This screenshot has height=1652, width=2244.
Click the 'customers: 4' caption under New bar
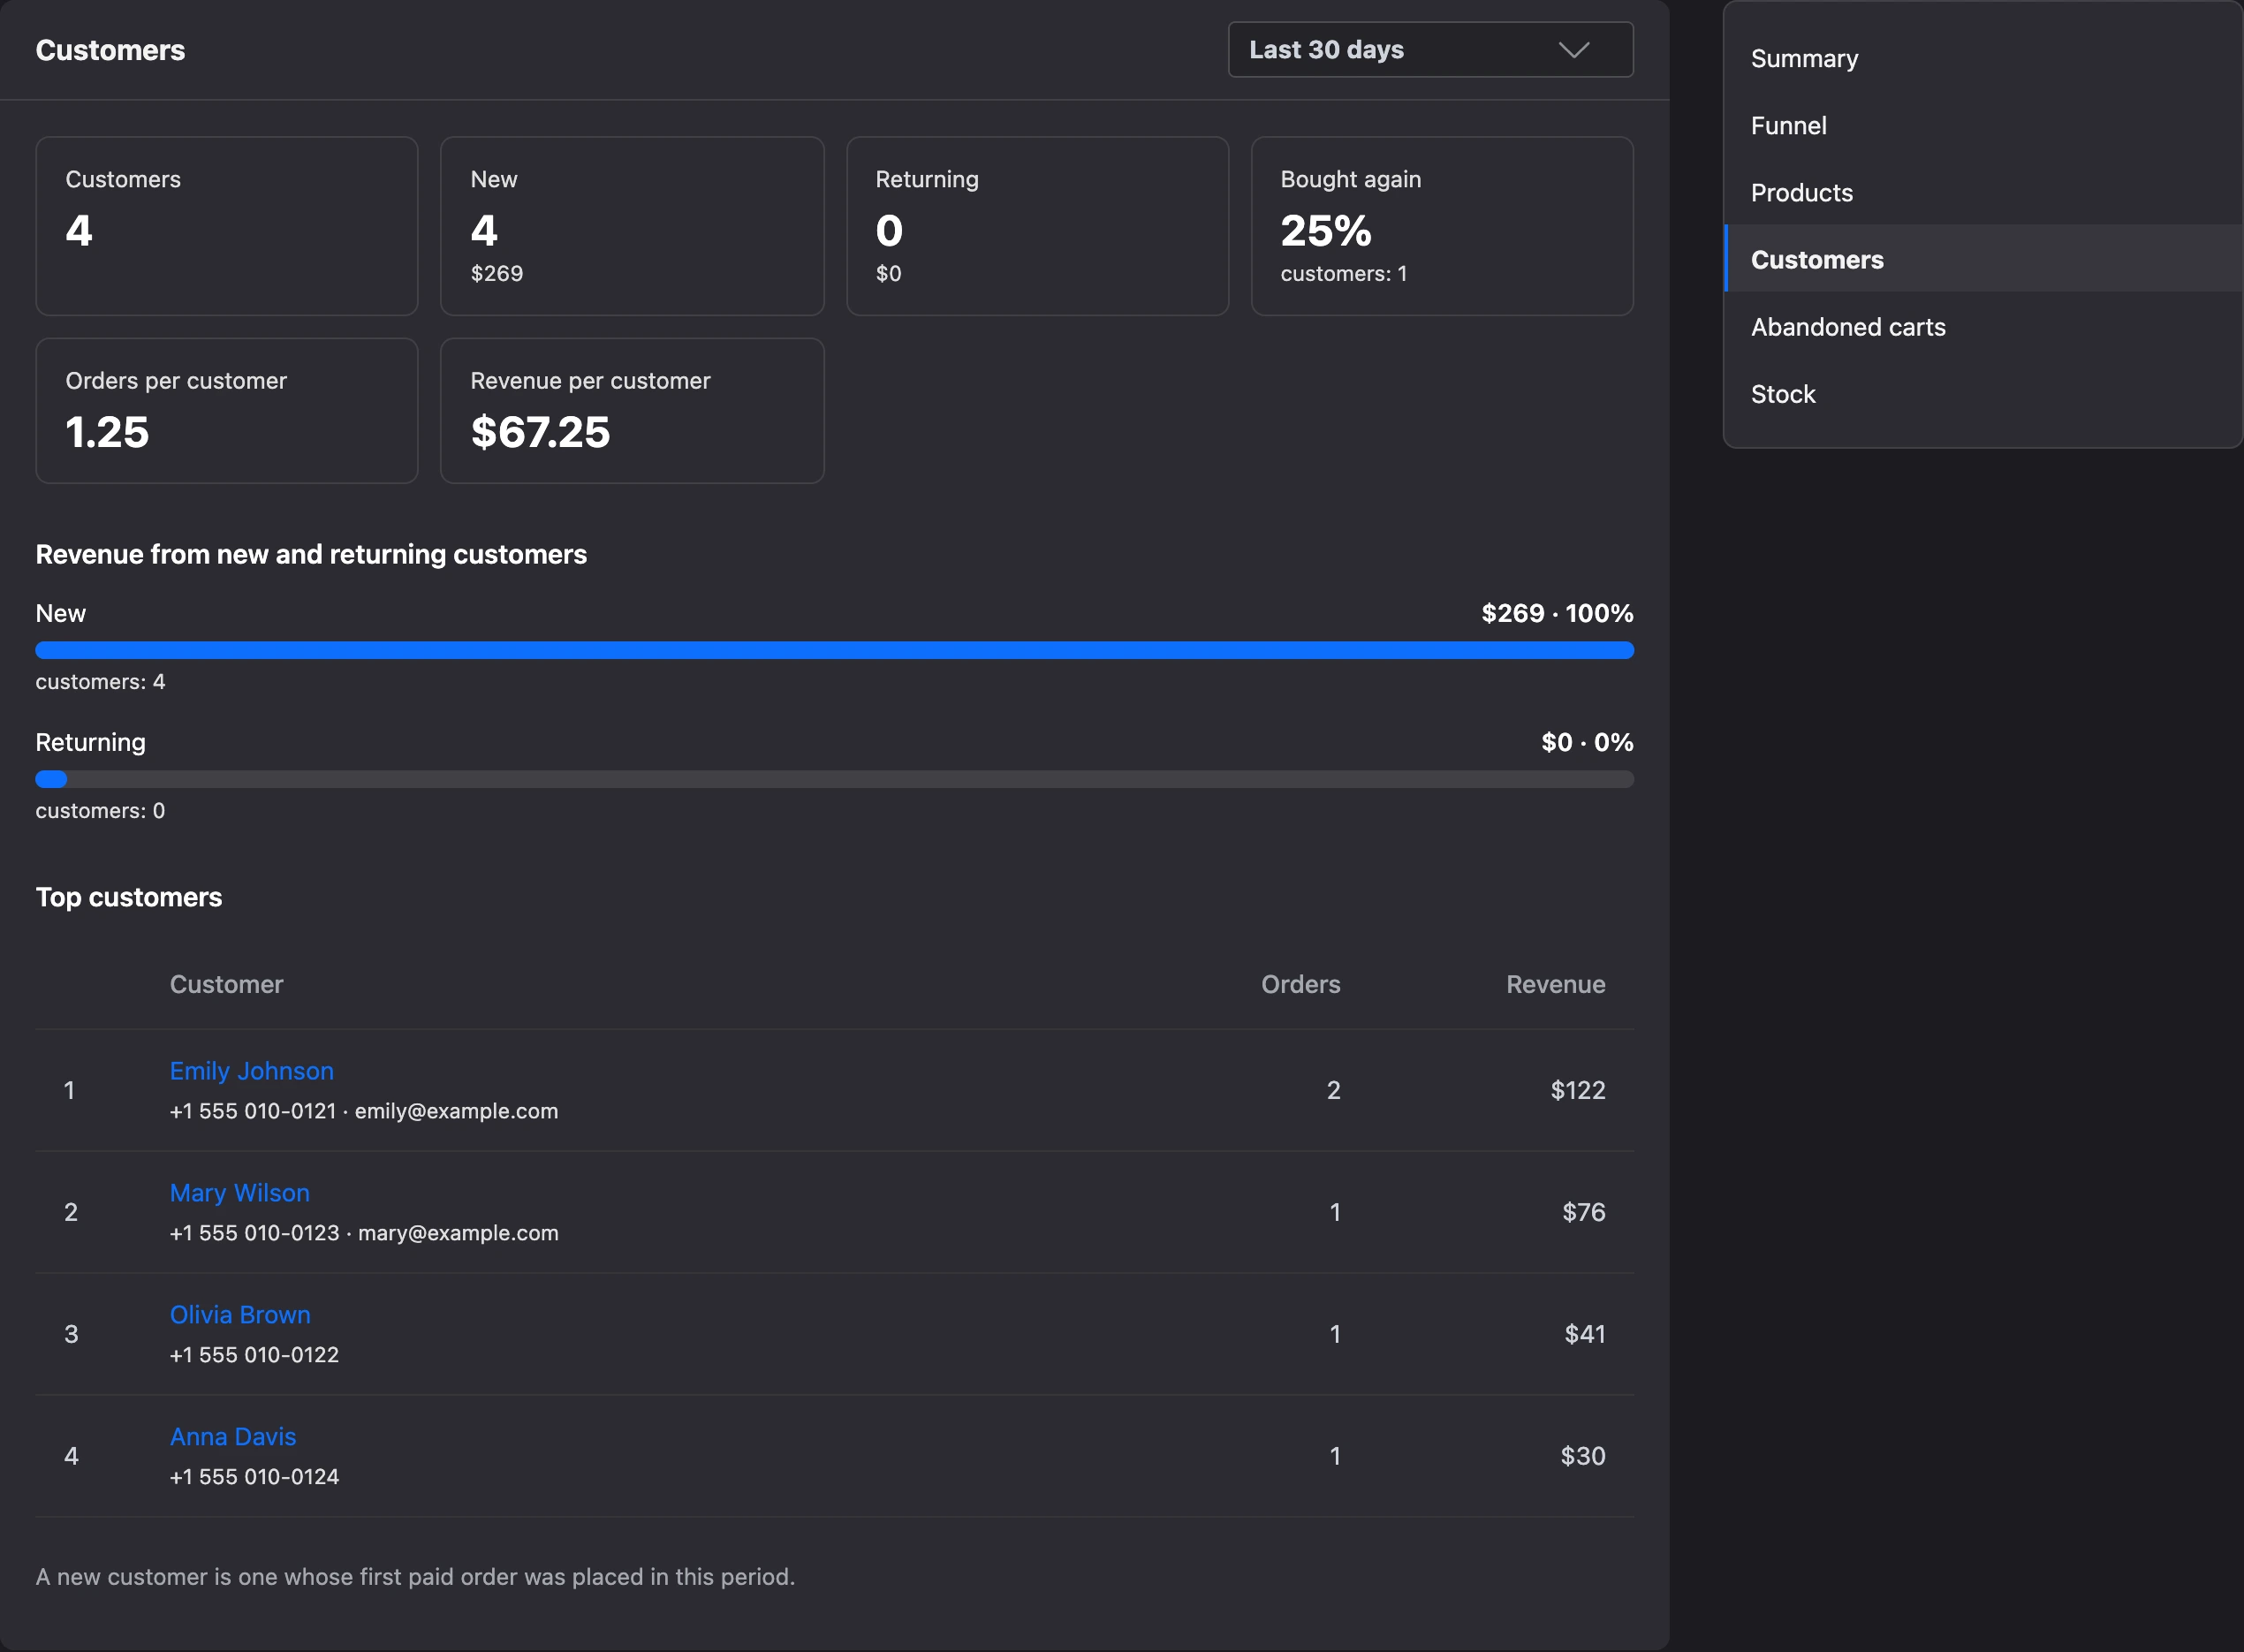(100, 683)
